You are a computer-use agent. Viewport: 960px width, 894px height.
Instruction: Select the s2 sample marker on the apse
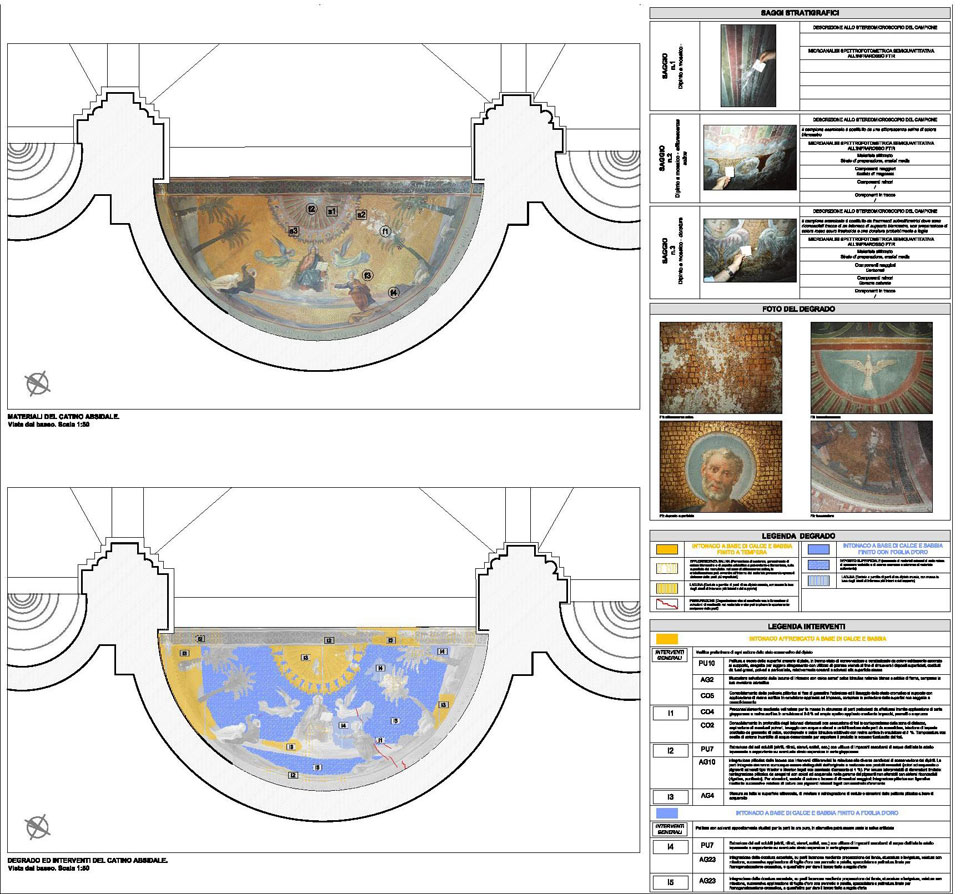361,214
